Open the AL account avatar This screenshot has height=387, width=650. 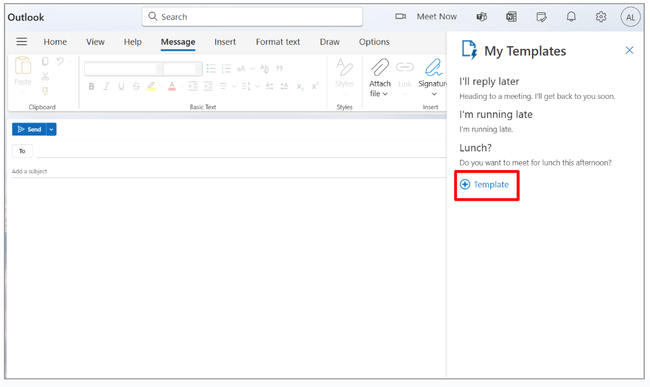(x=630, y=17)
